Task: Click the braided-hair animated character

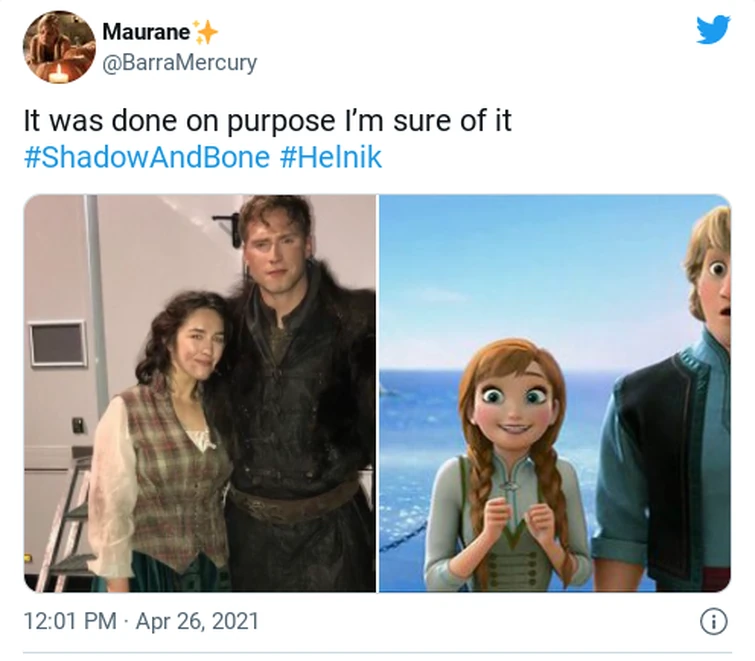Action: pyautogui.click(x=511, y=465)
